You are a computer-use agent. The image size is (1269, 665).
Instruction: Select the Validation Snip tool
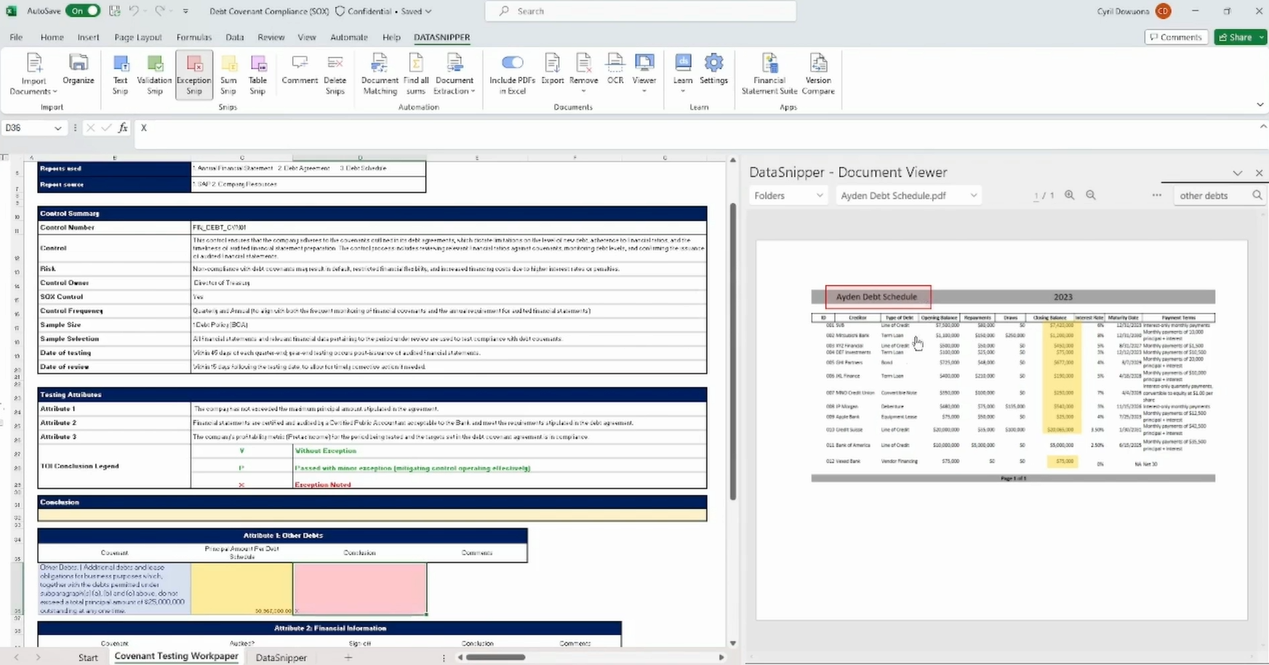[x=153, y=75]
